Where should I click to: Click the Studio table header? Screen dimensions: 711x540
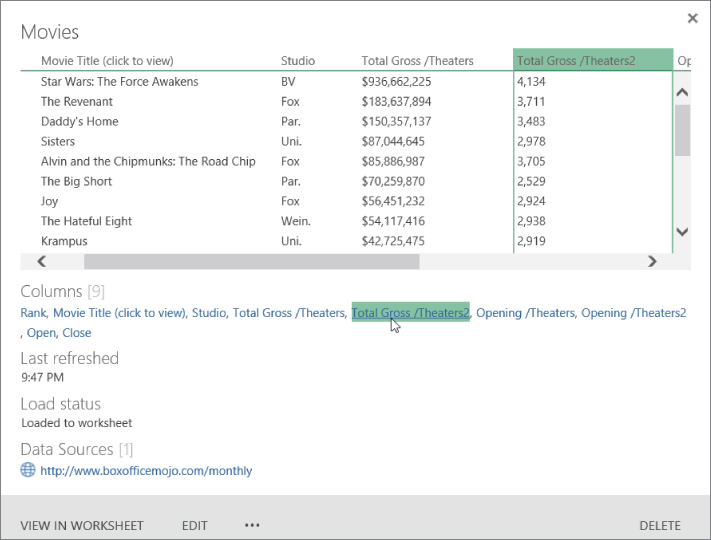[x=297, y=61]
